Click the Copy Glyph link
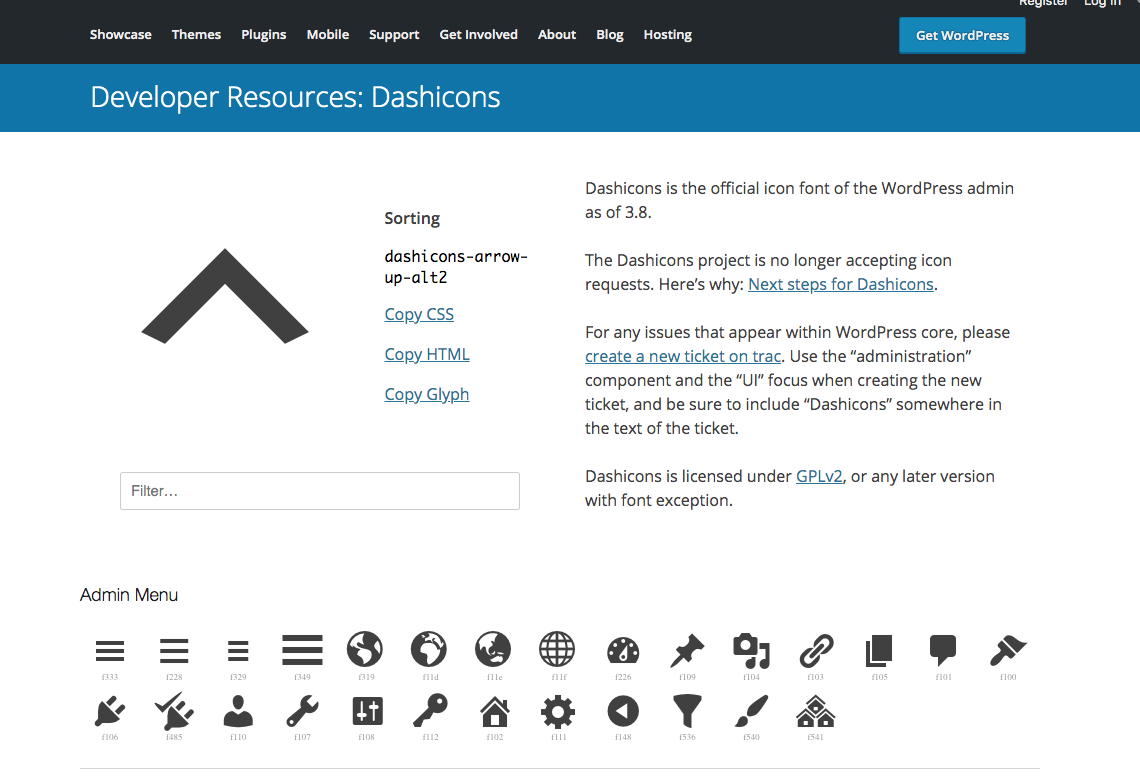This screenshot has height=777, width=1140. (427, 394)
